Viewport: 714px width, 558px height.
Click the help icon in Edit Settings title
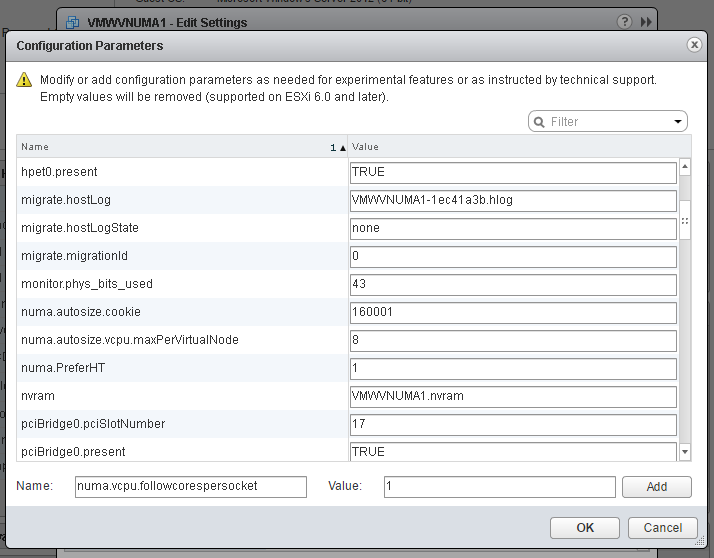click(625, 21)
